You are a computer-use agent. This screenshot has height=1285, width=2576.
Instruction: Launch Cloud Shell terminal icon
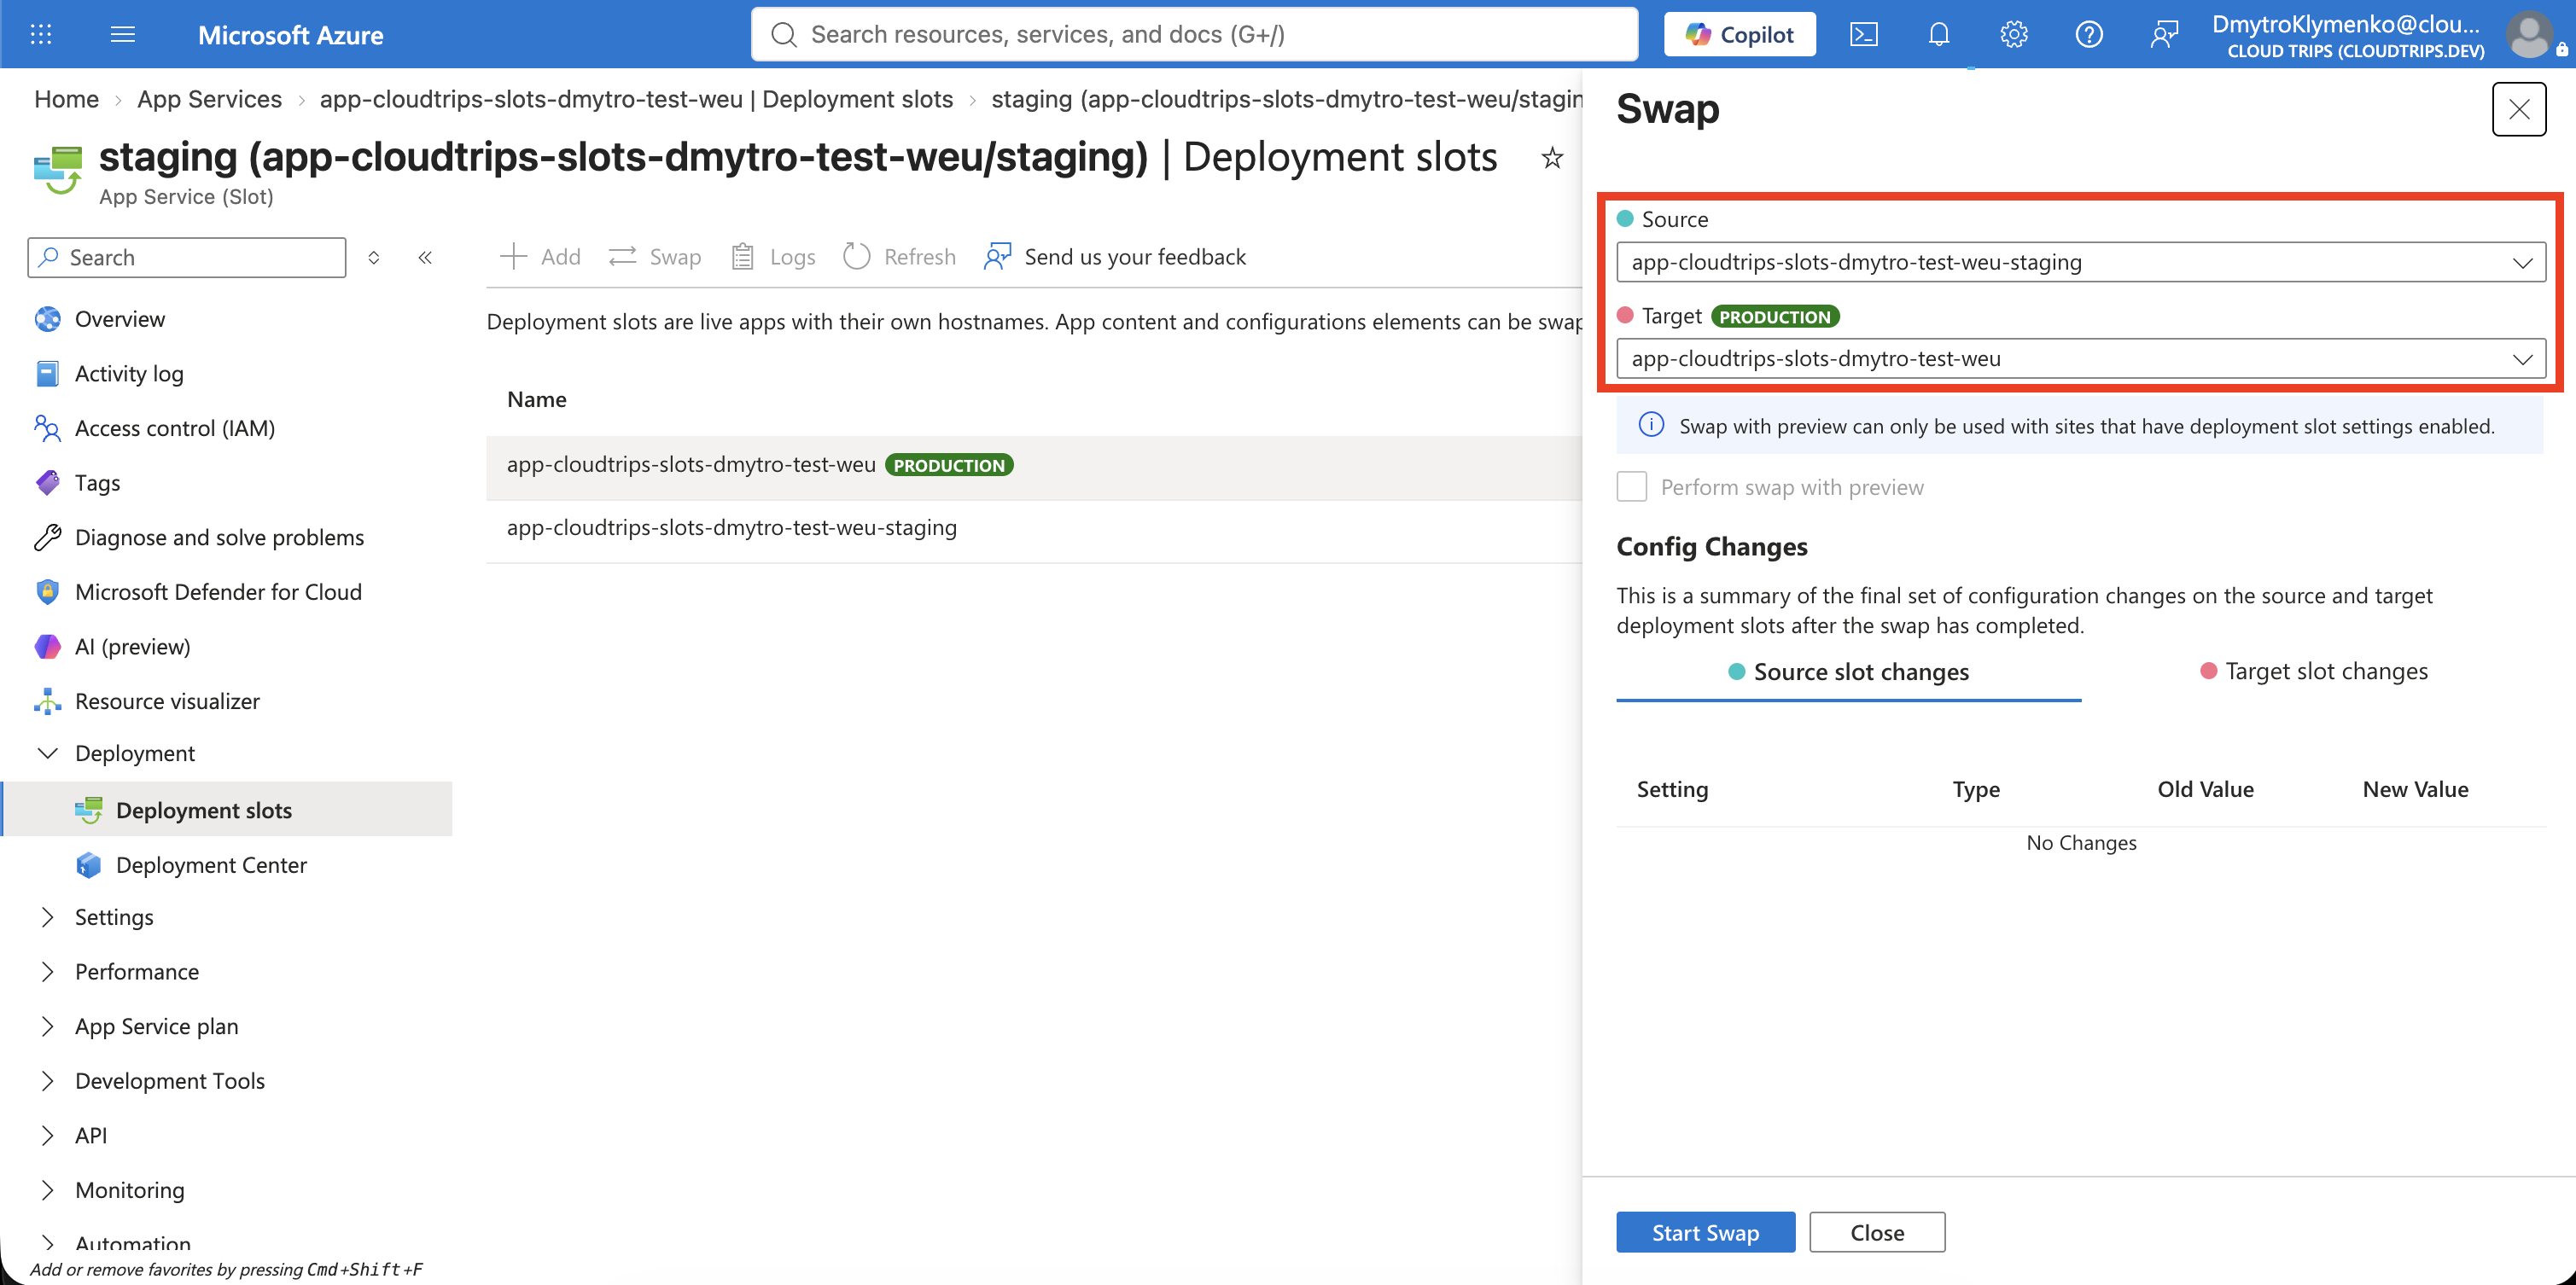point(1863,34)
